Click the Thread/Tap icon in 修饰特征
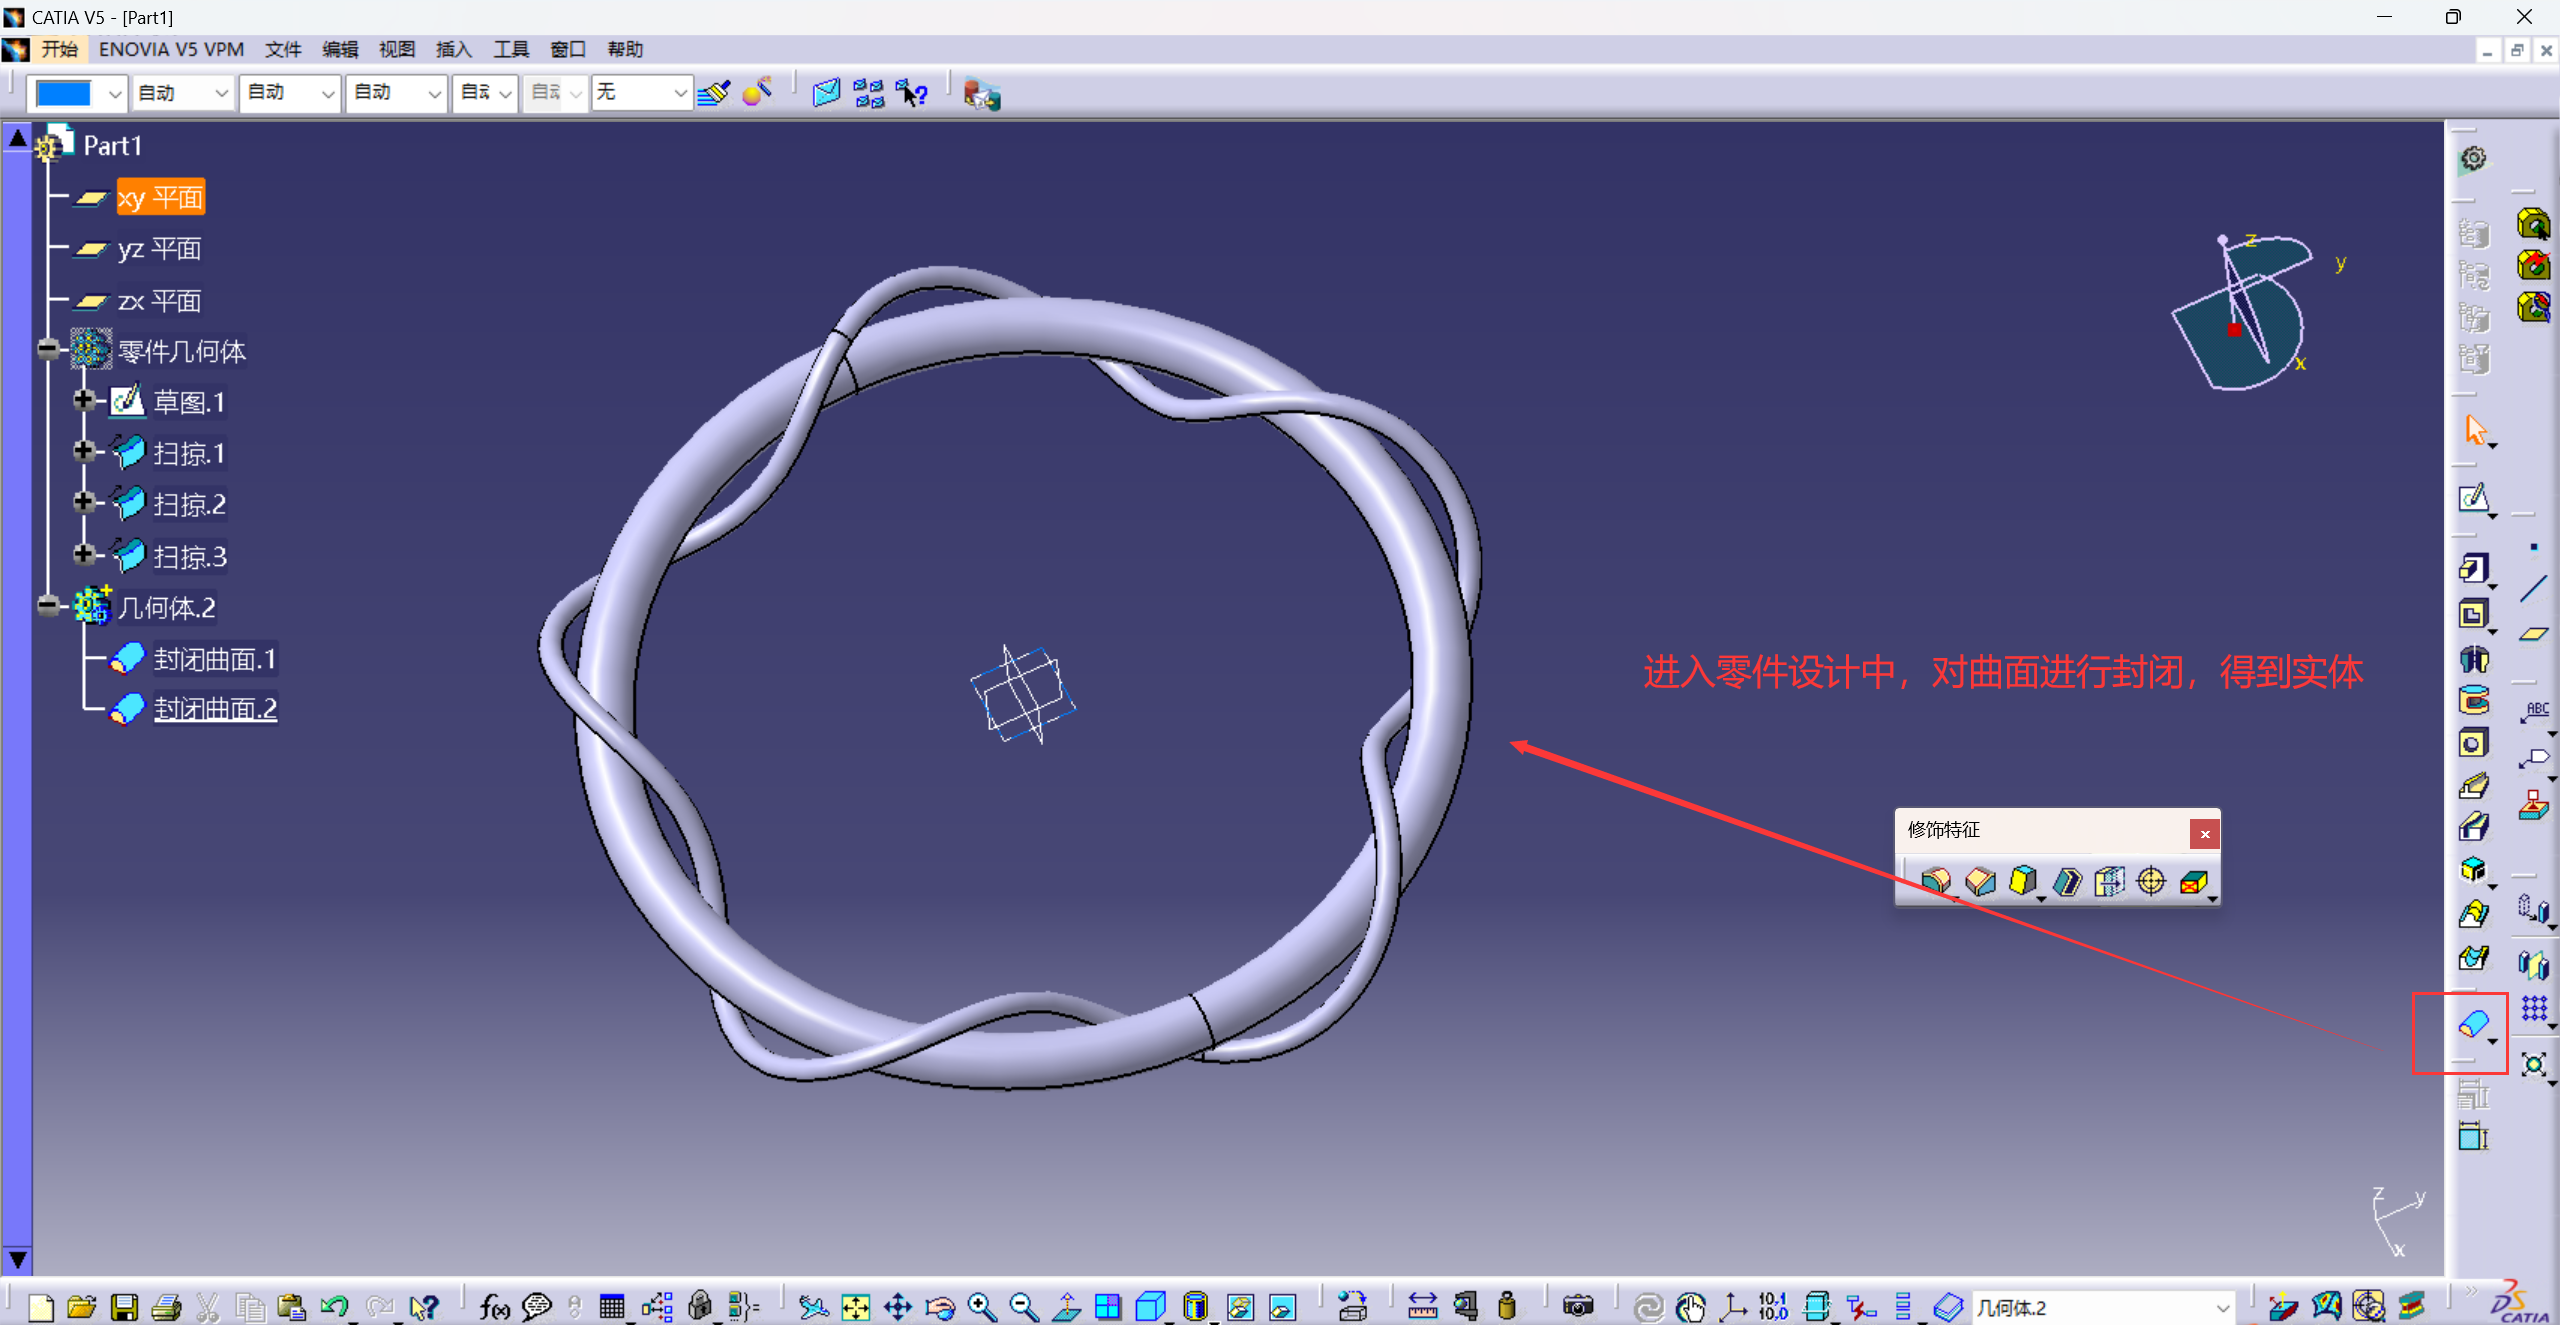Image resolution: width=2560 pixels, height=1325 pixels. 2151,881
